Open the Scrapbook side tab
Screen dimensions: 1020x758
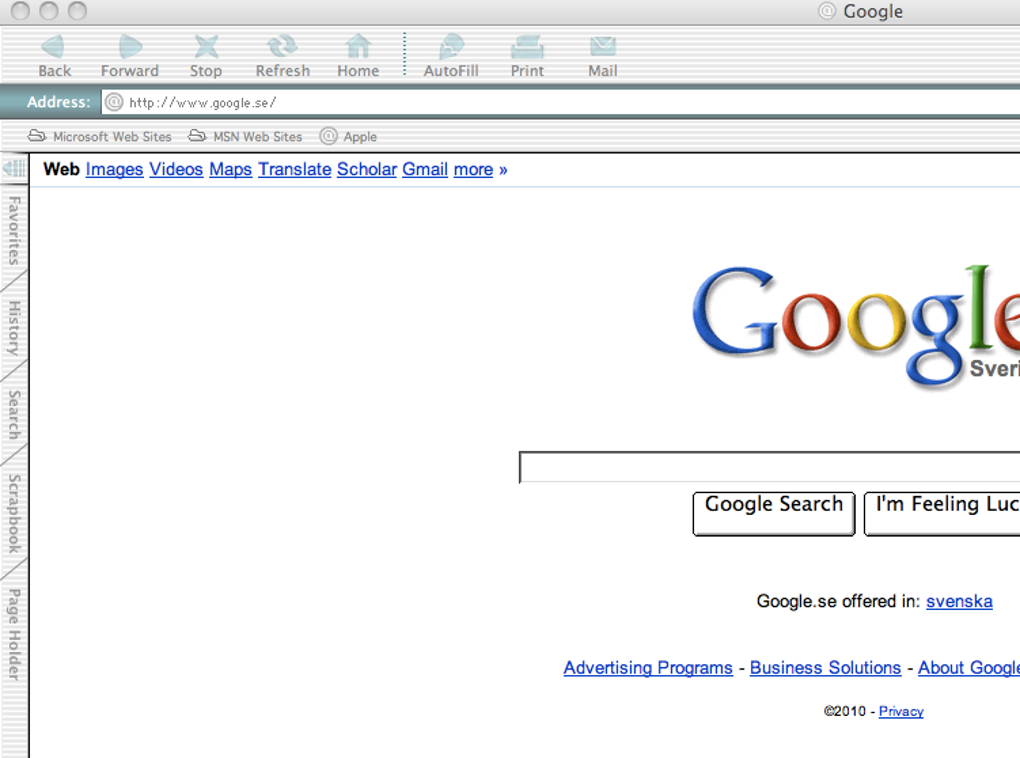click(14, 513)
